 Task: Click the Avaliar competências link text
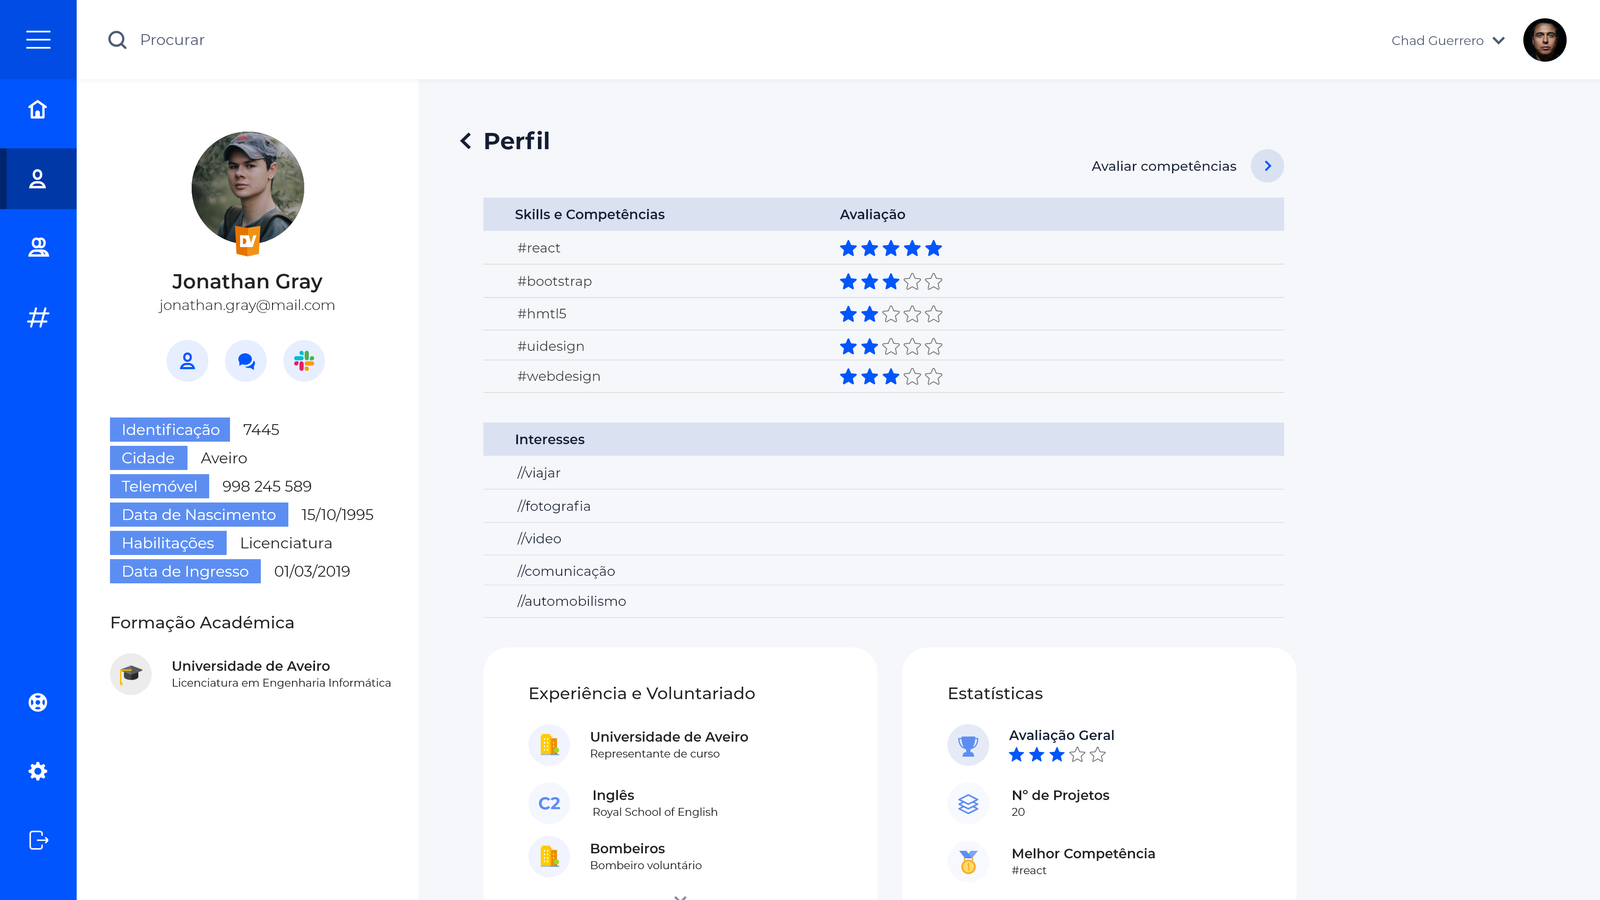[x=1163, y=166]
